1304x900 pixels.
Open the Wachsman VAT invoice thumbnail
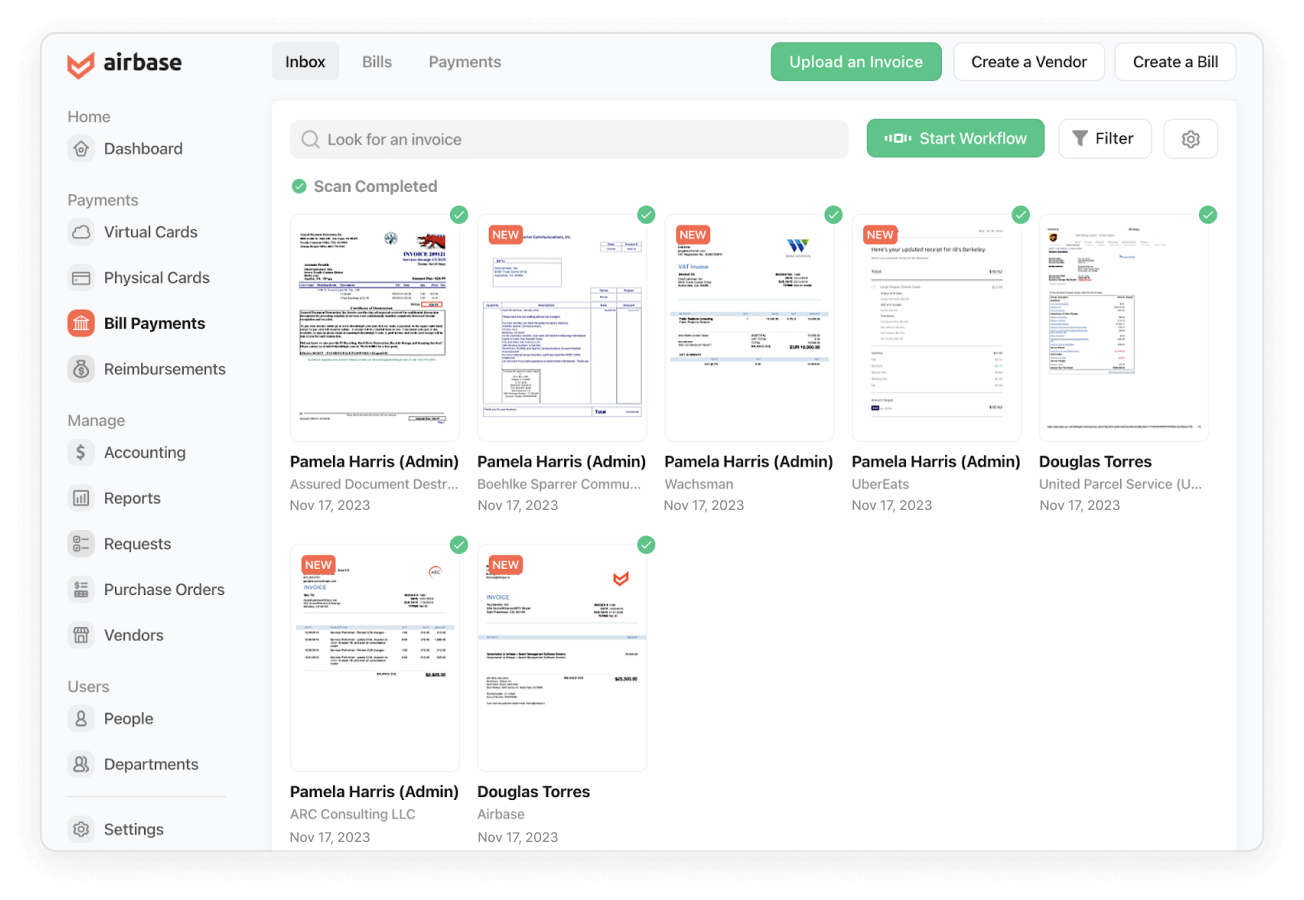coord(749,327)
